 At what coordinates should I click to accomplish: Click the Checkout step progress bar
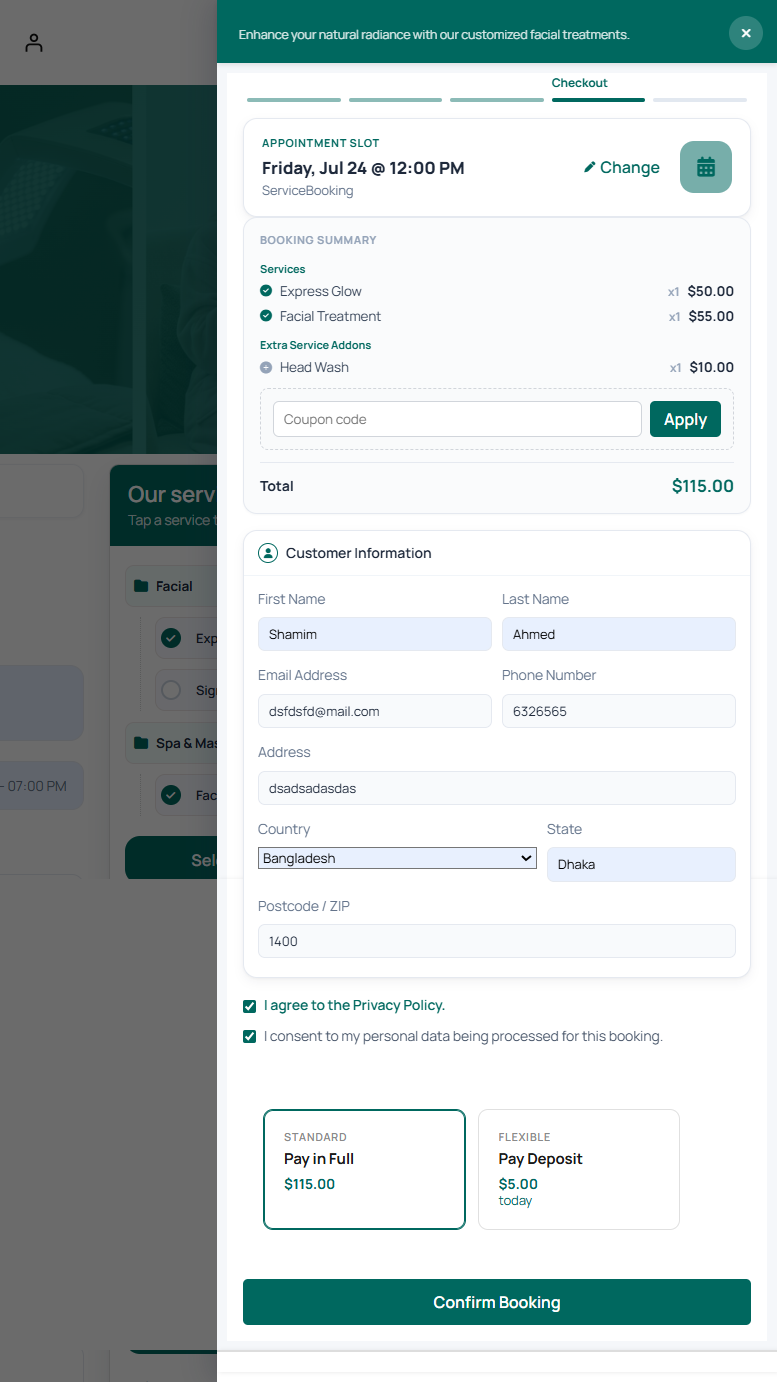pos(598,100)
